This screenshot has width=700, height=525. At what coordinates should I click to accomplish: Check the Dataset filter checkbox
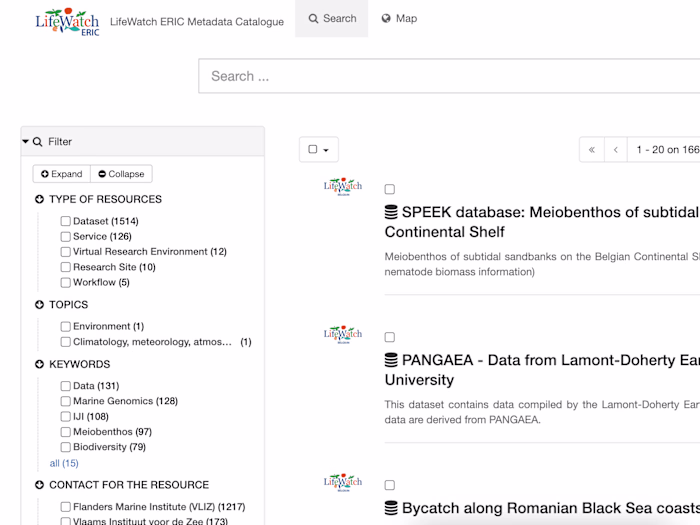(65, 221)
